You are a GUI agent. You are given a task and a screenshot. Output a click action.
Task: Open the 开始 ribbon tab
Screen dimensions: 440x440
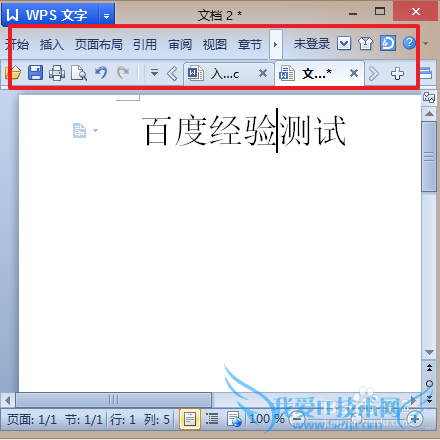pos(17,44)
